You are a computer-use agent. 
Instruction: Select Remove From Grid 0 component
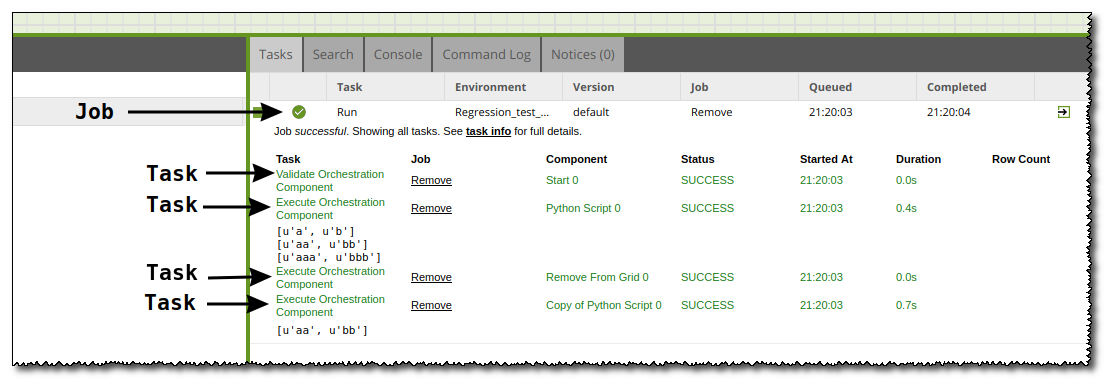click(x=597, y=277)
